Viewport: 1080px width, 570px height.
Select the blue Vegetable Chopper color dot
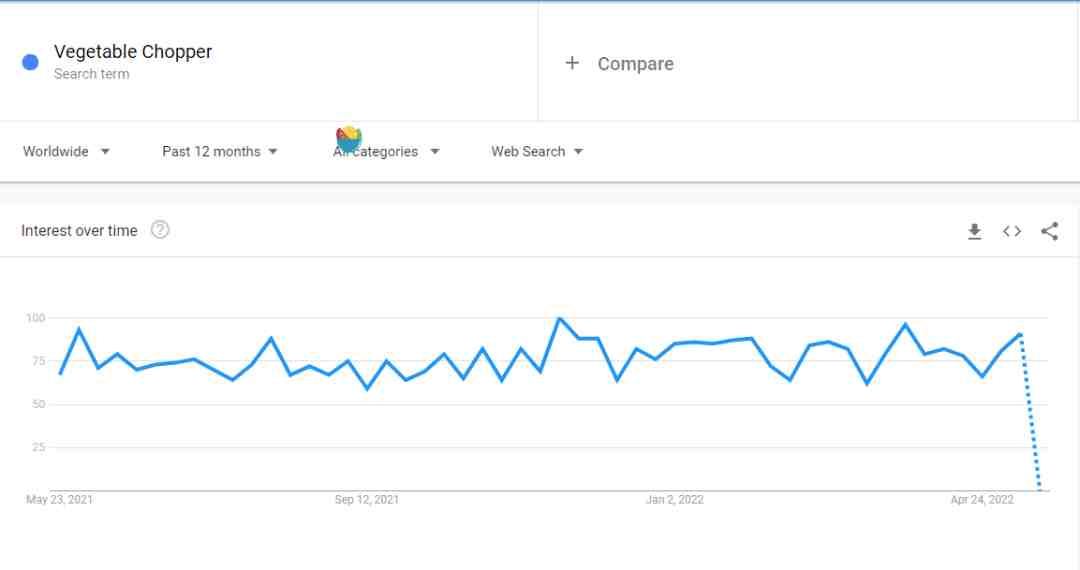pos(30,63)
